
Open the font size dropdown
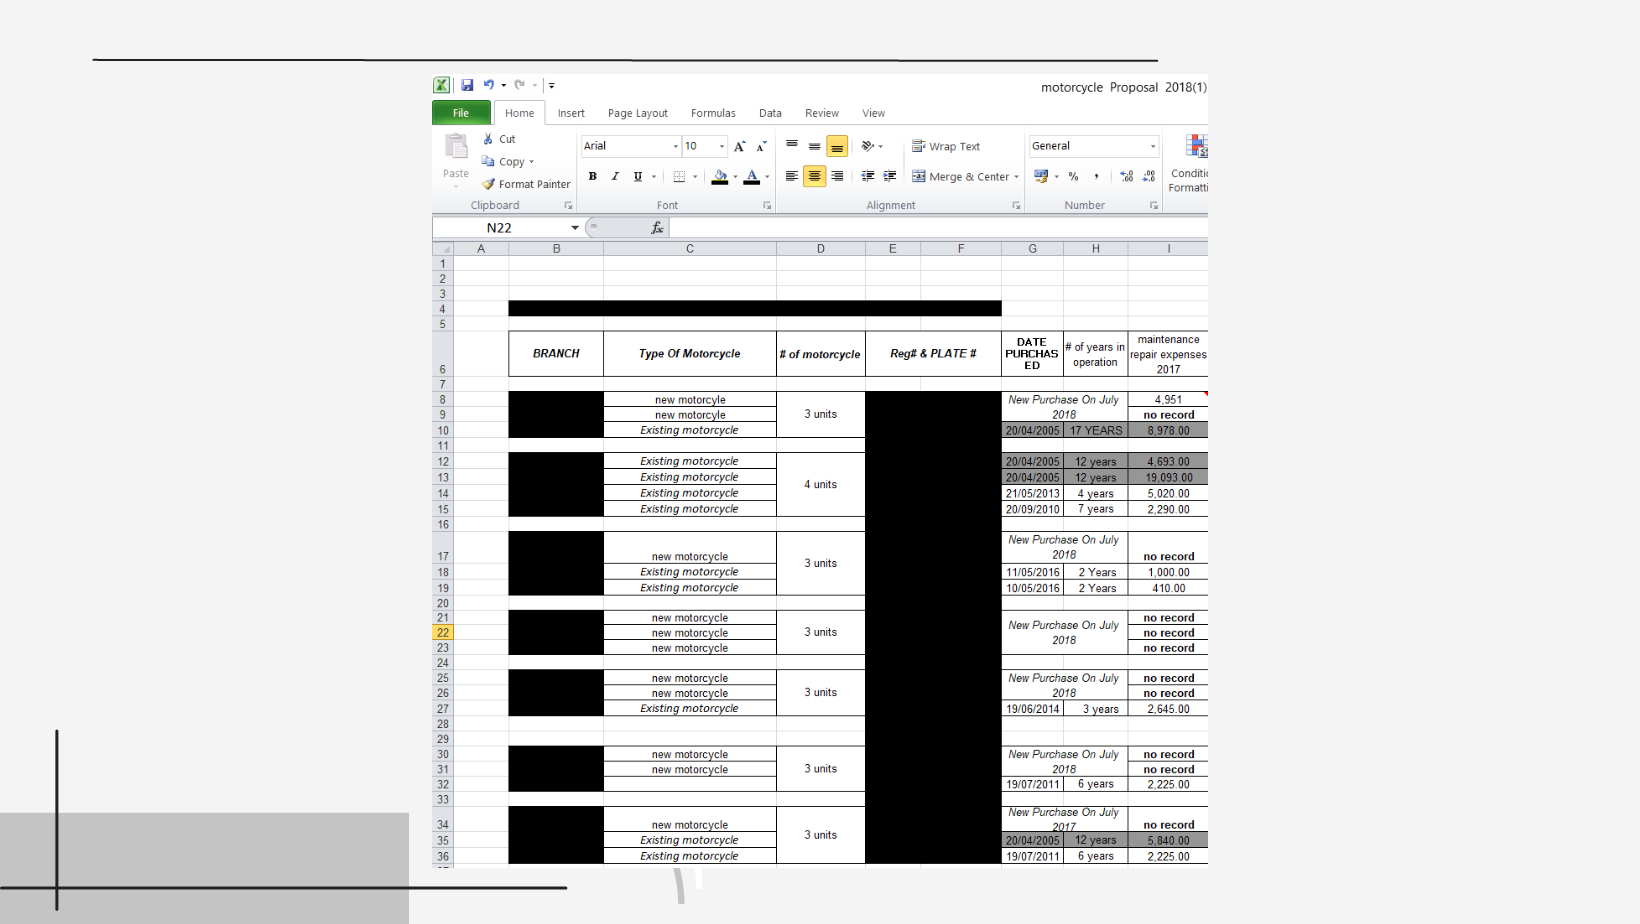coord(722,146)
